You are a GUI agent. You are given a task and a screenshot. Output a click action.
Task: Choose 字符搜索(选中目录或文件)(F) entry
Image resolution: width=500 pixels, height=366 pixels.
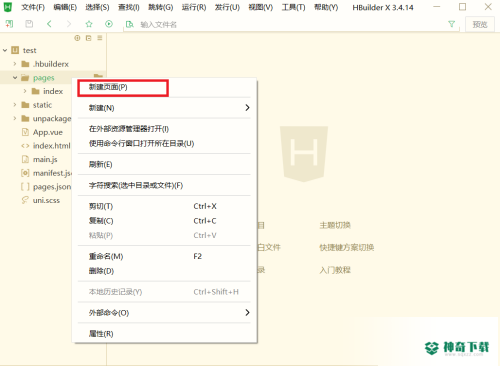click(164, 185)
